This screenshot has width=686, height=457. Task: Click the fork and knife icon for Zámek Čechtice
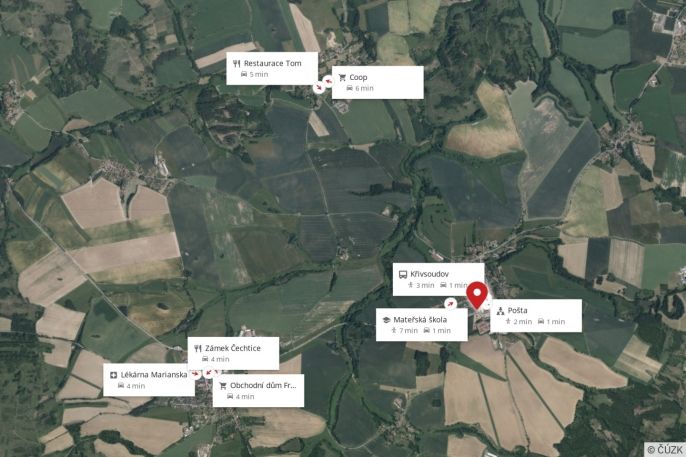(x=198, y=349)
